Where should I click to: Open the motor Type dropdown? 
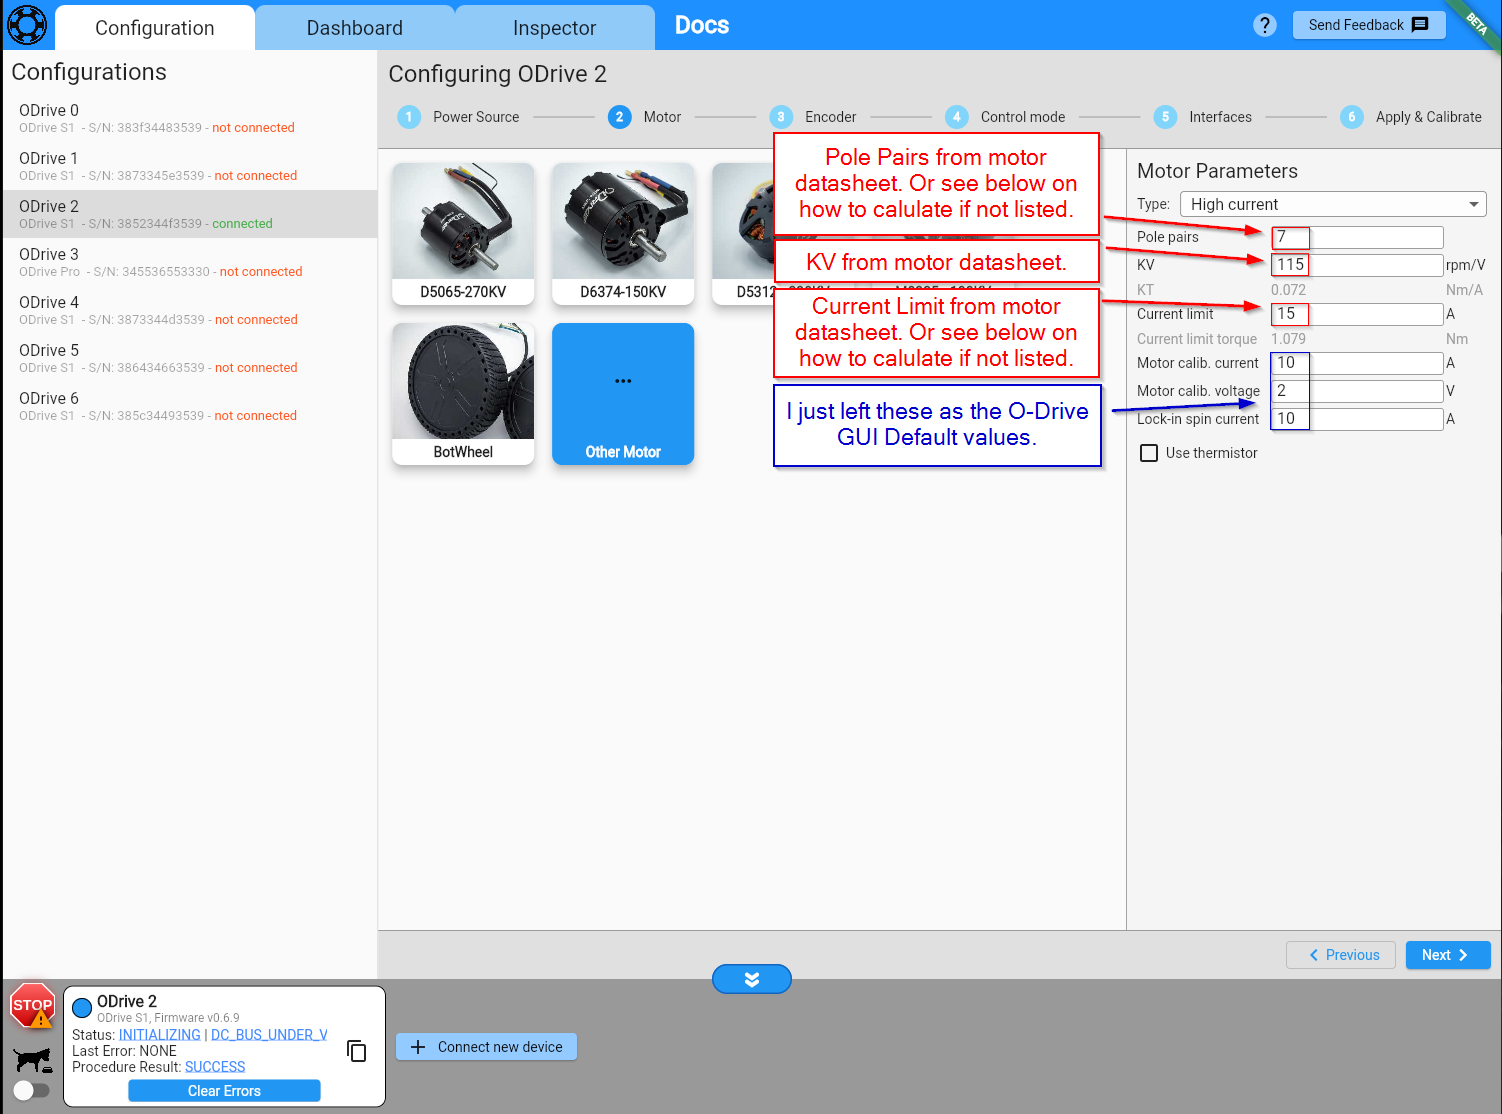tap(1332, 204)
